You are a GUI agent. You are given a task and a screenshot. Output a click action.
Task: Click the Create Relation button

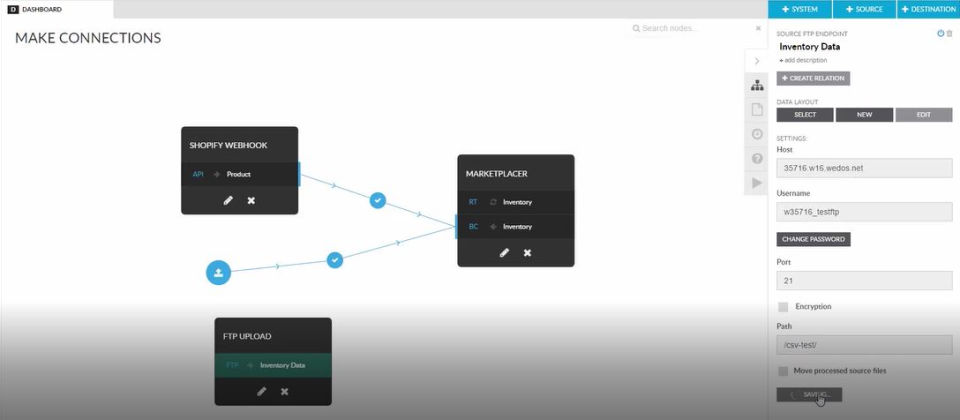coord(813,78)
